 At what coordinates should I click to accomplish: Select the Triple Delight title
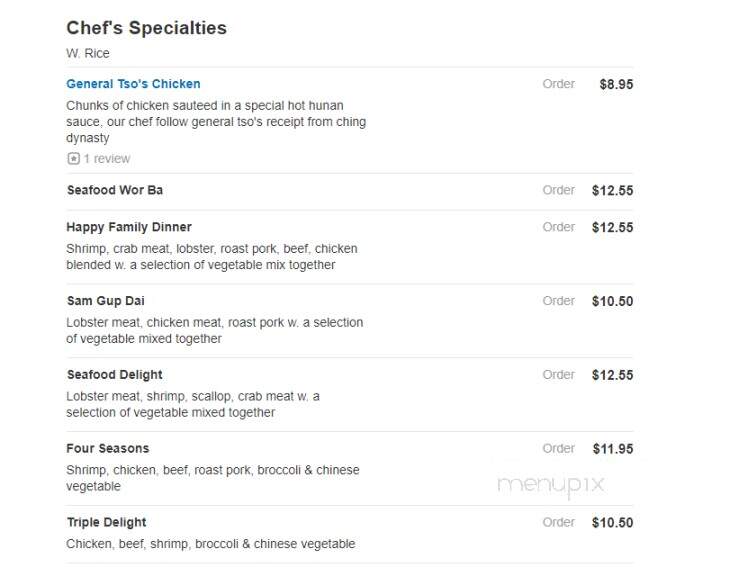tap(106, 522)
